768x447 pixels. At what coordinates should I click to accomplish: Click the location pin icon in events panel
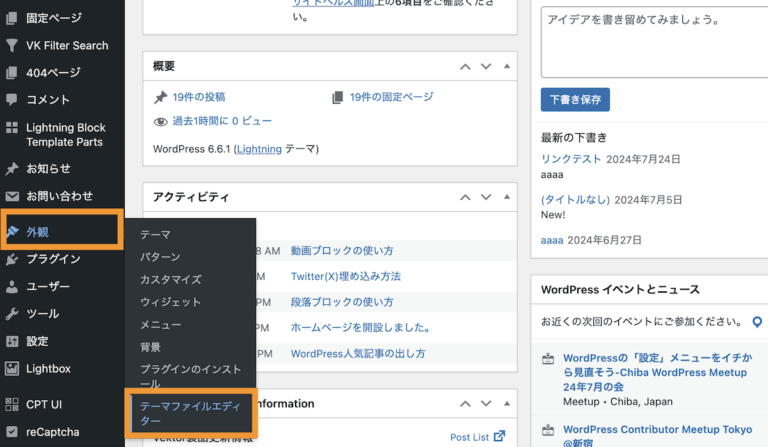pos(757,322)
